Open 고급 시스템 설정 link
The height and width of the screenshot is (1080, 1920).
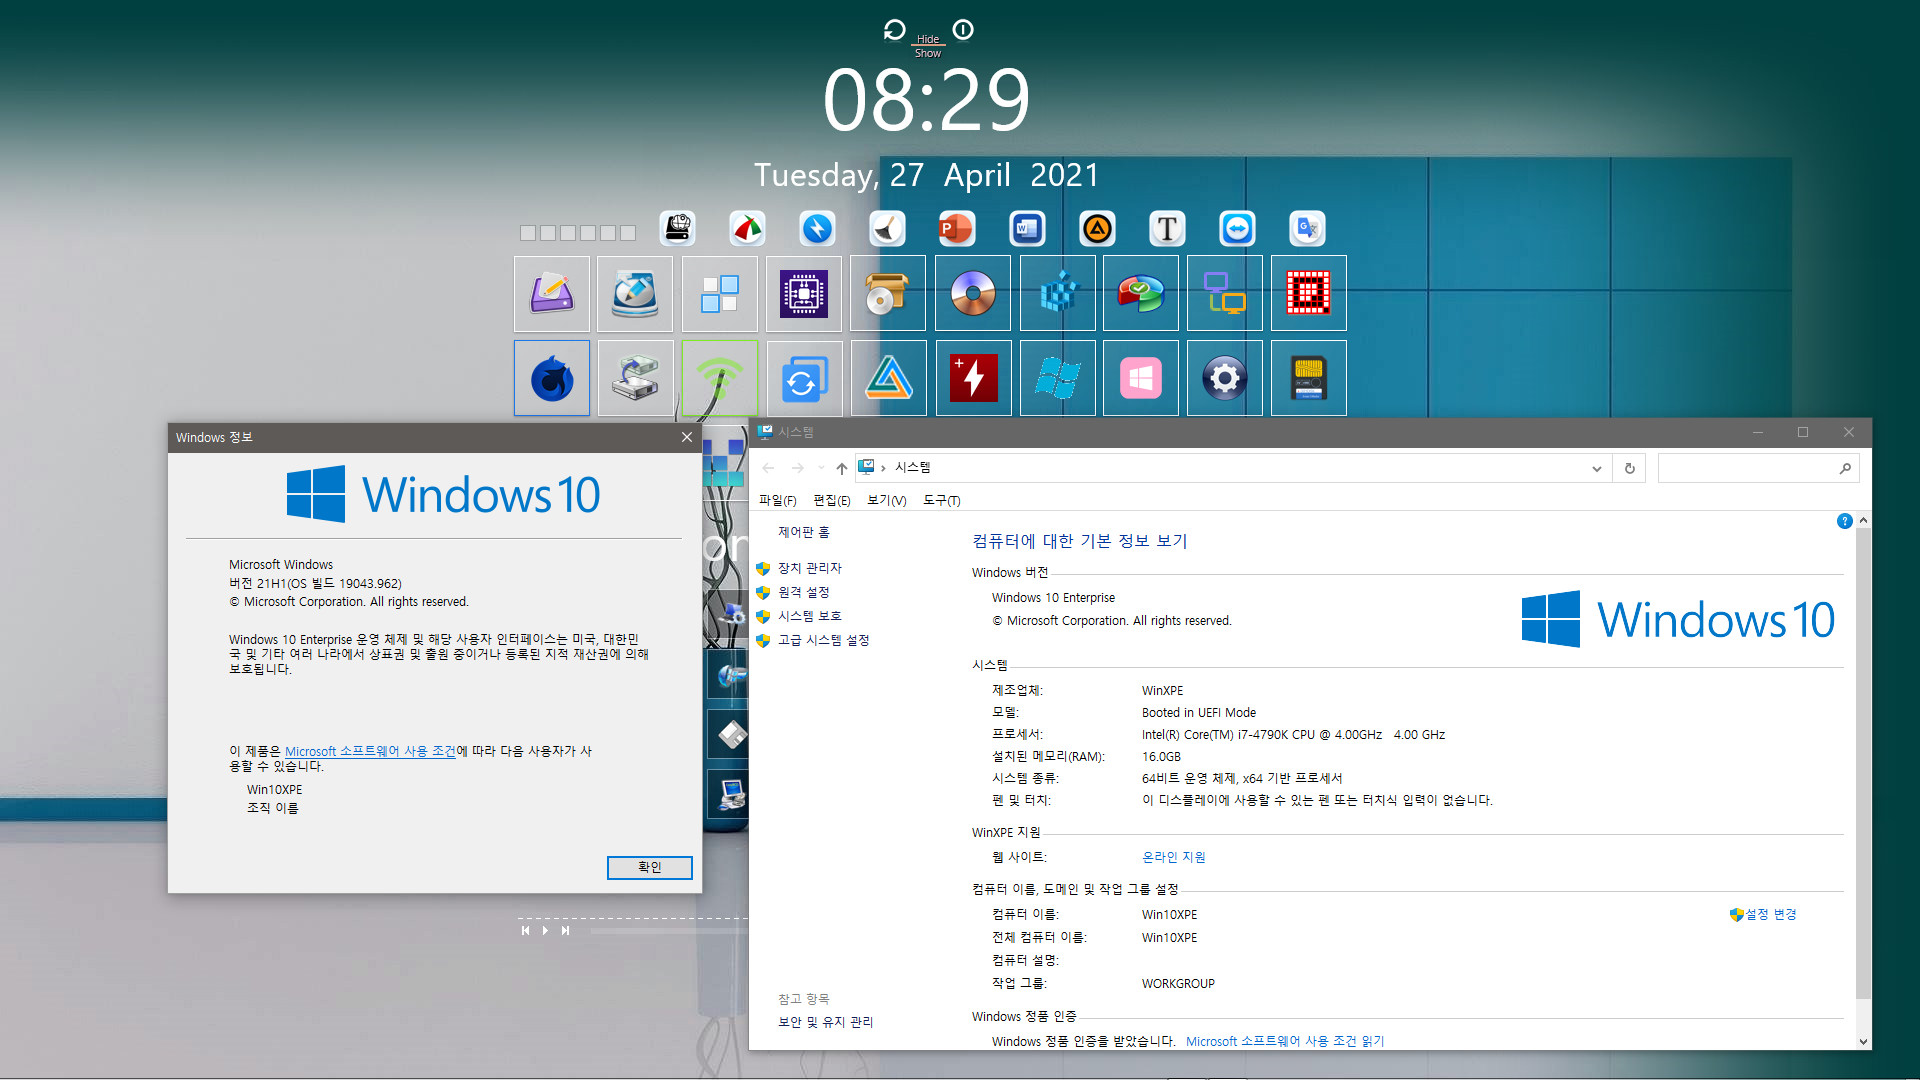tap(824, 640)
